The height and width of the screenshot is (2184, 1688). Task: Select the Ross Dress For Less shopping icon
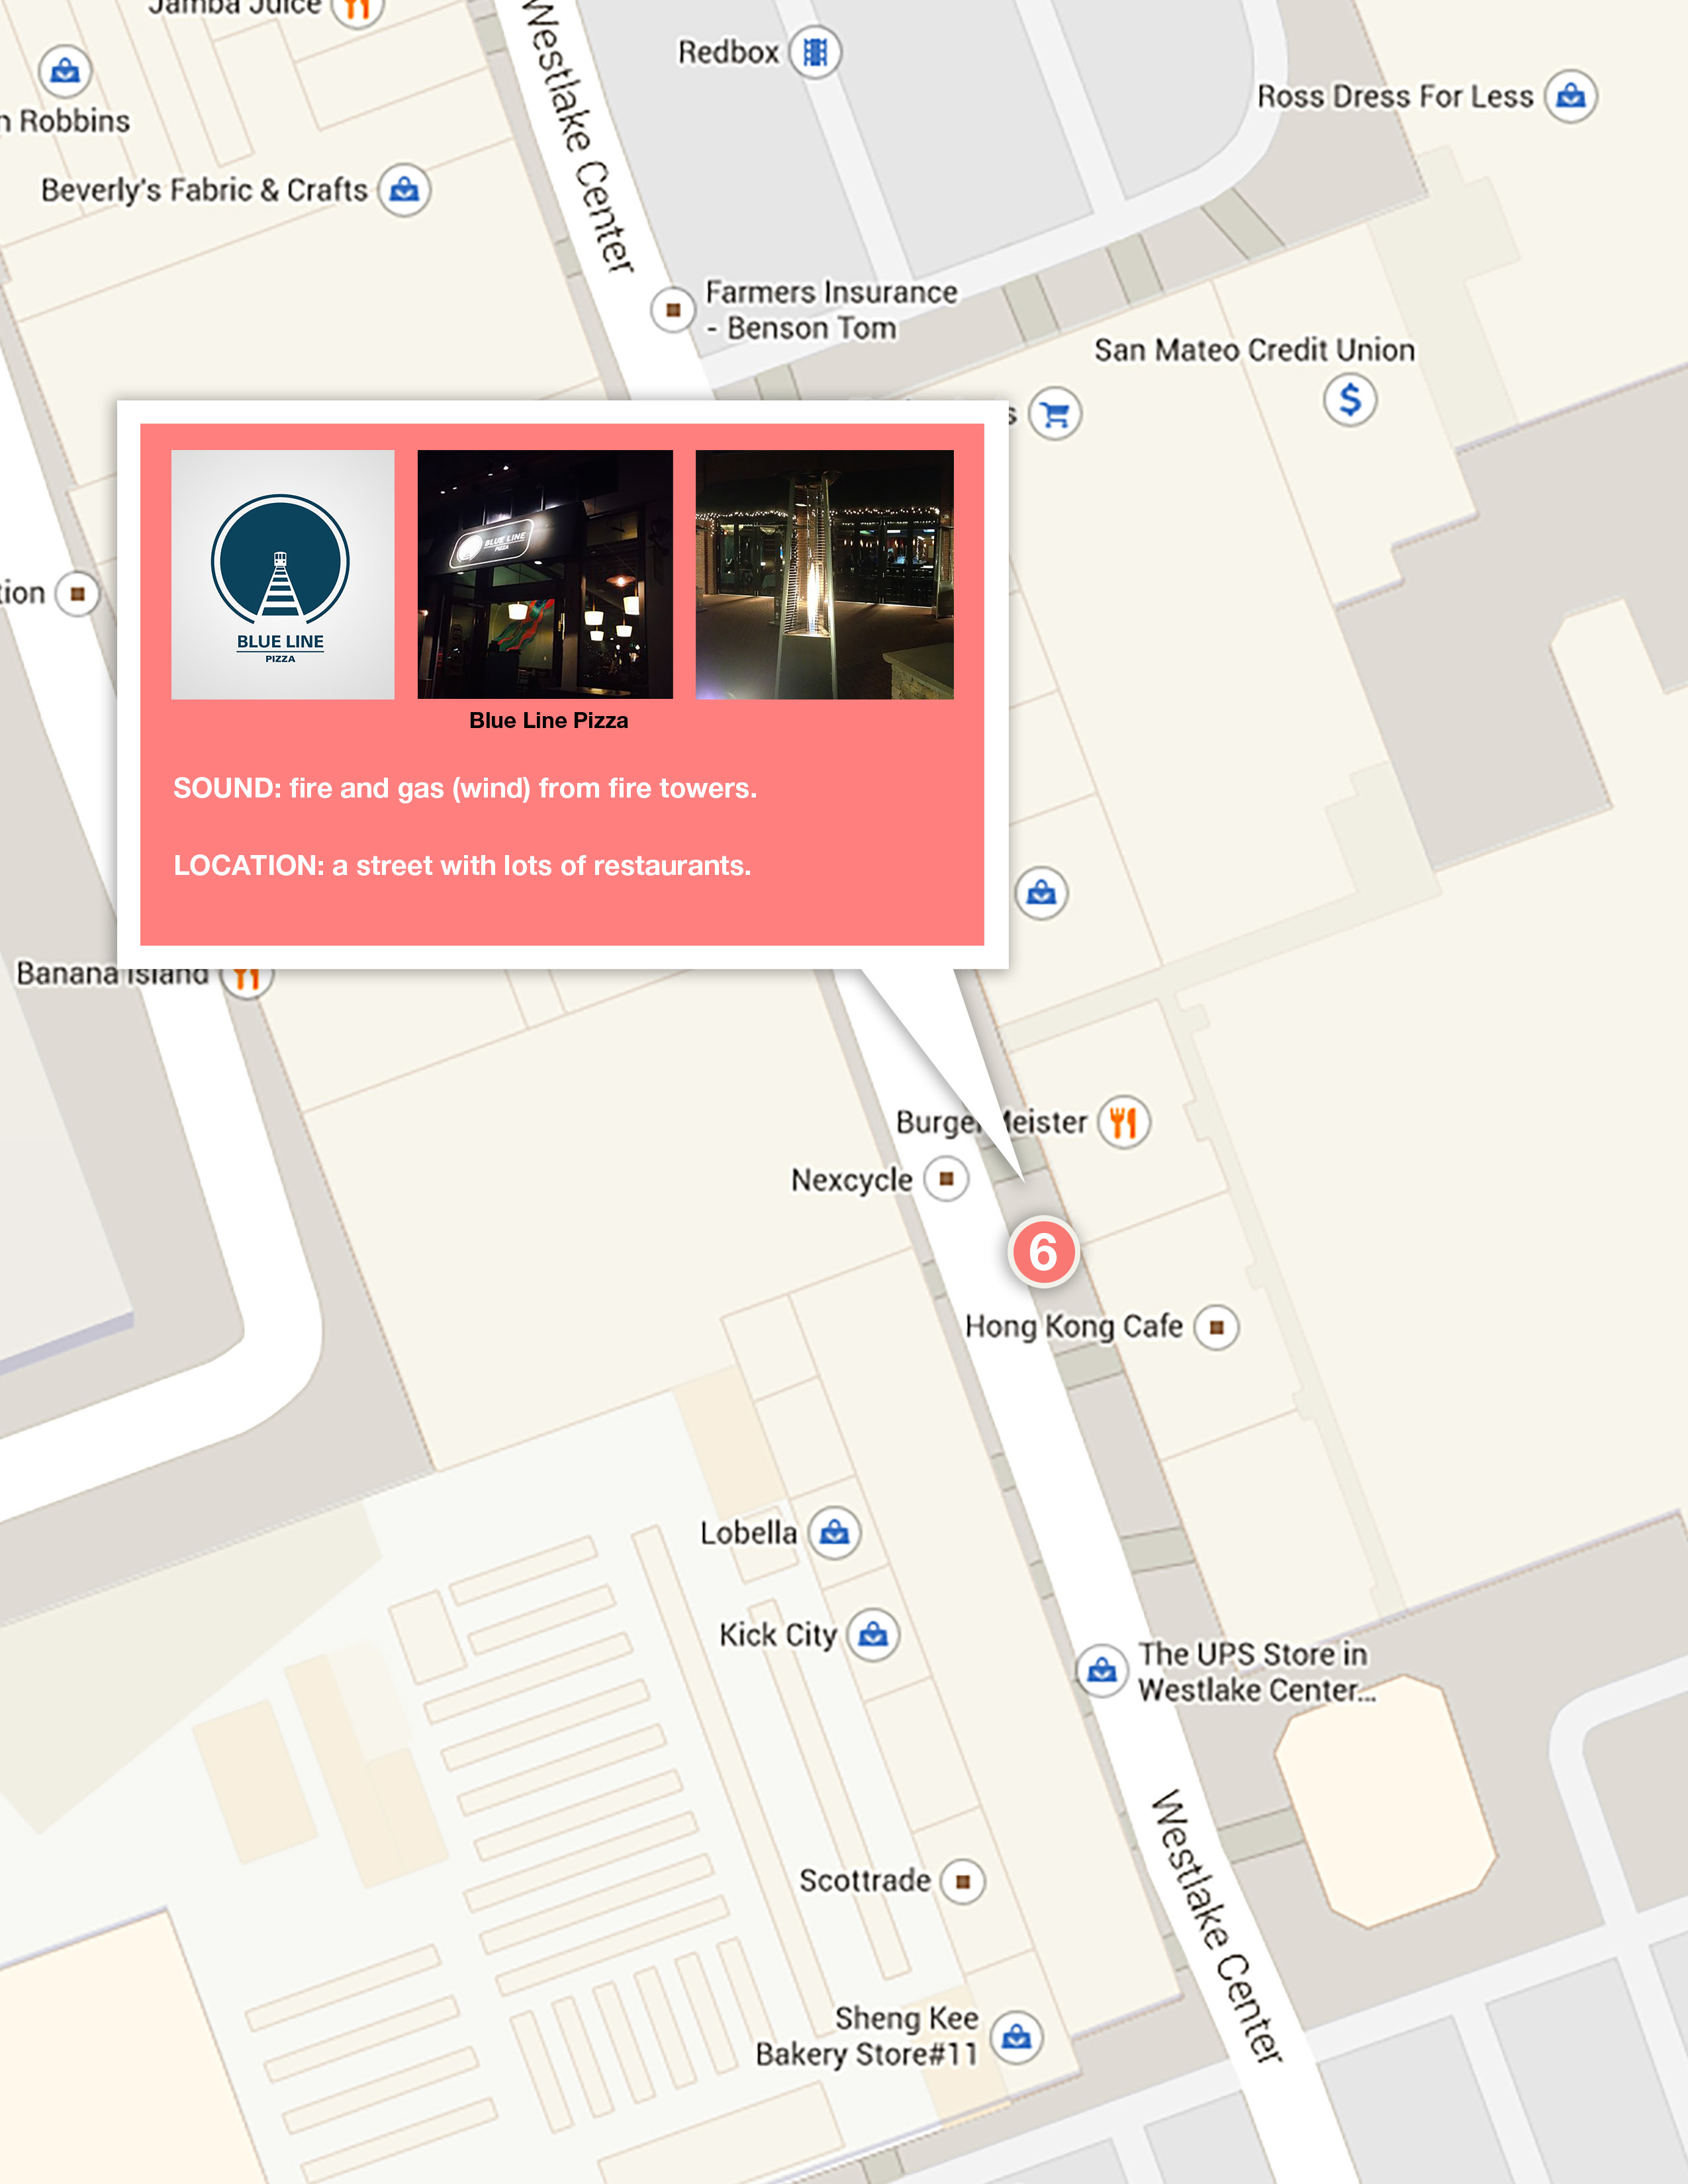coord(1571,97)
